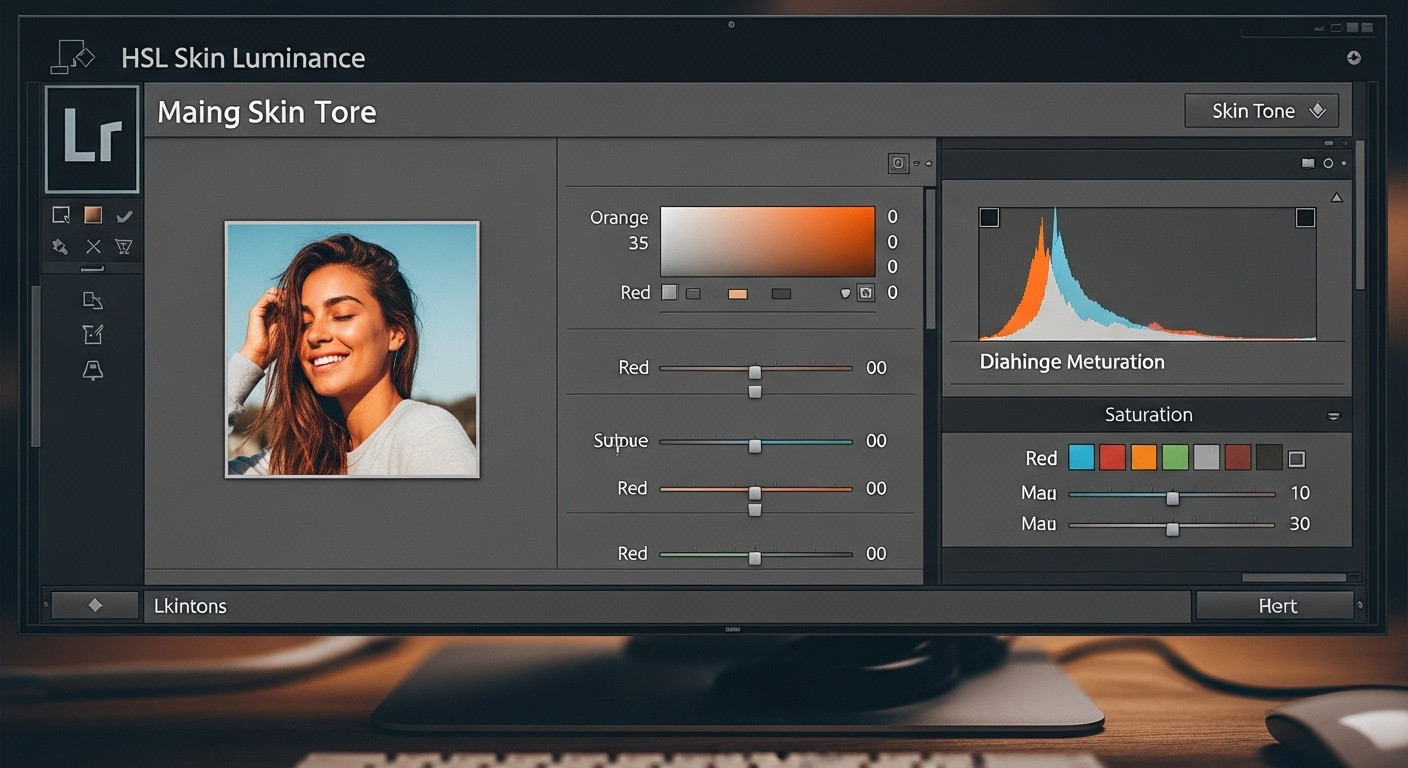This screenshot has width=1408, height=768.
Task: Click the Mau slider with value 10
Action: pyautogui.click(x=1172, y=494)
